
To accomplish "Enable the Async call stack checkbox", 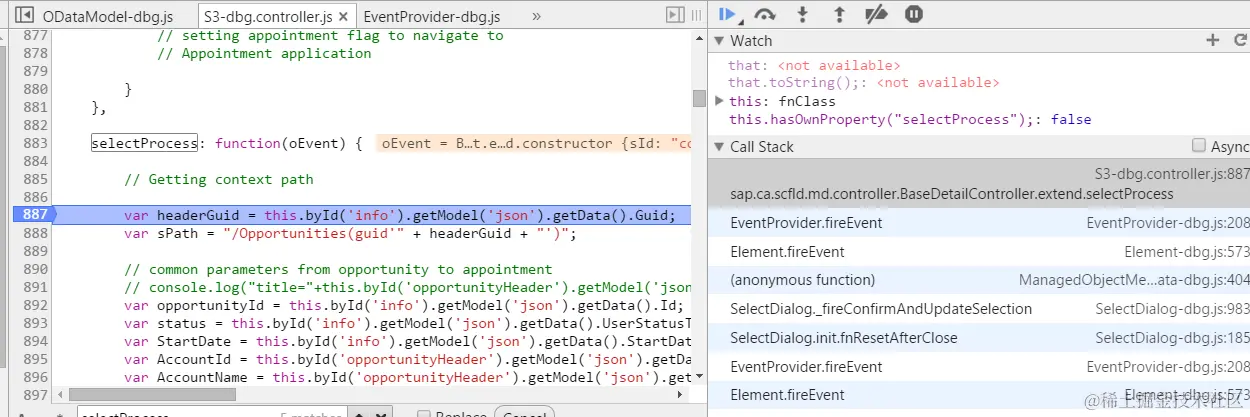I will [1198, 146].
